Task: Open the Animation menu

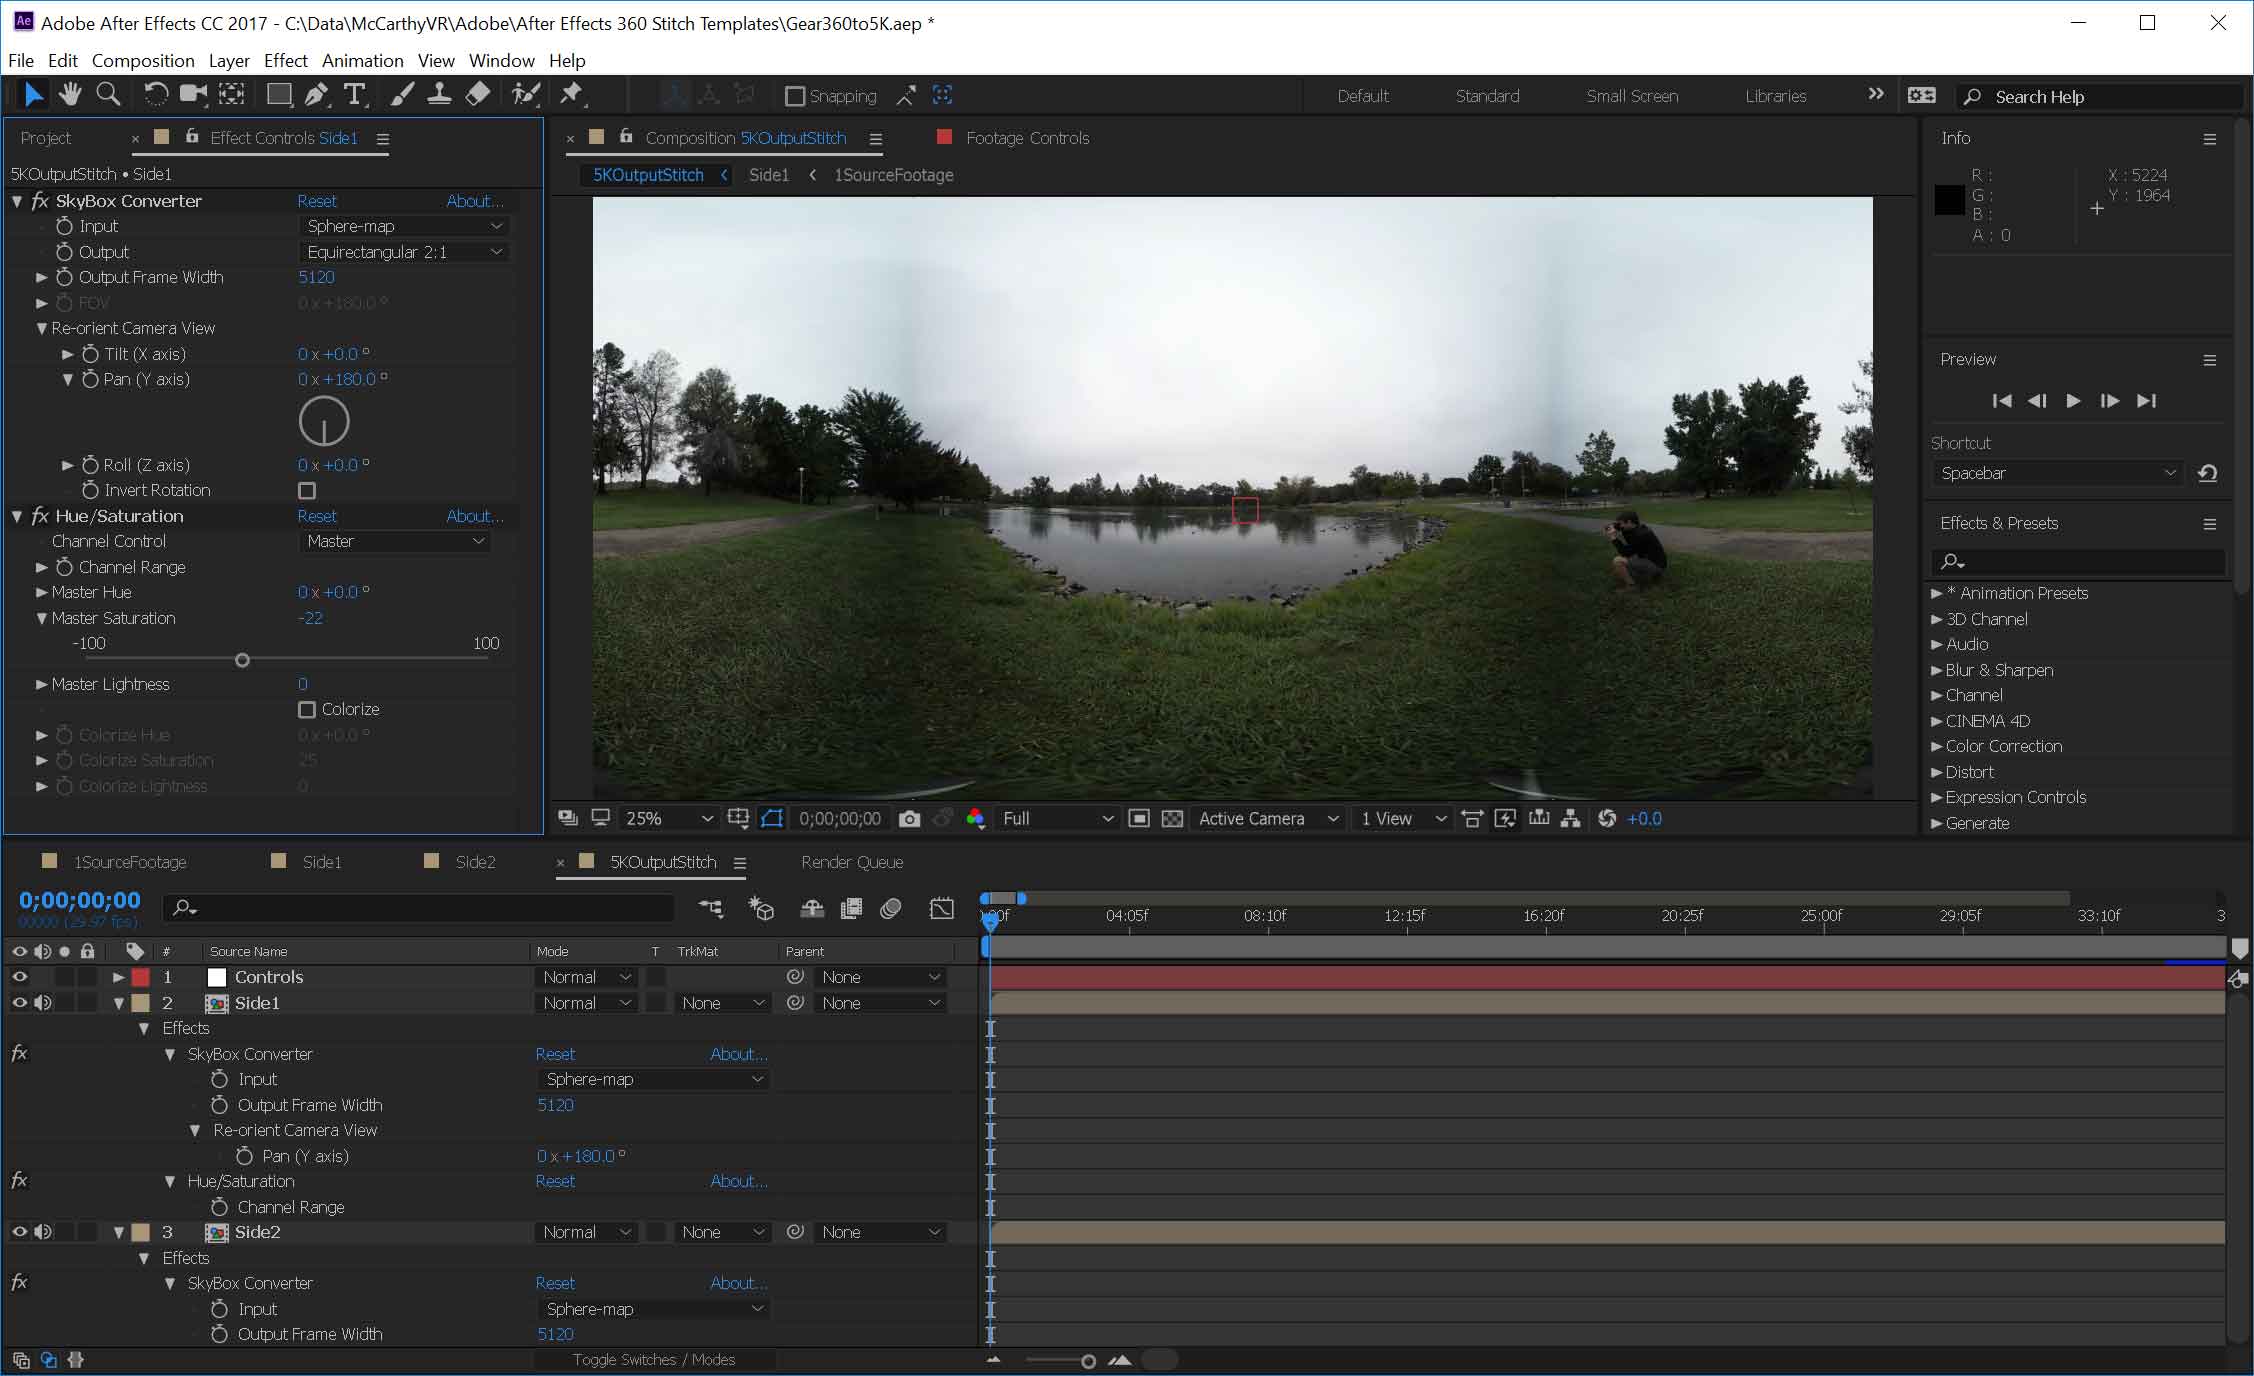Action: pyautogui.click(x=362, y=61)
